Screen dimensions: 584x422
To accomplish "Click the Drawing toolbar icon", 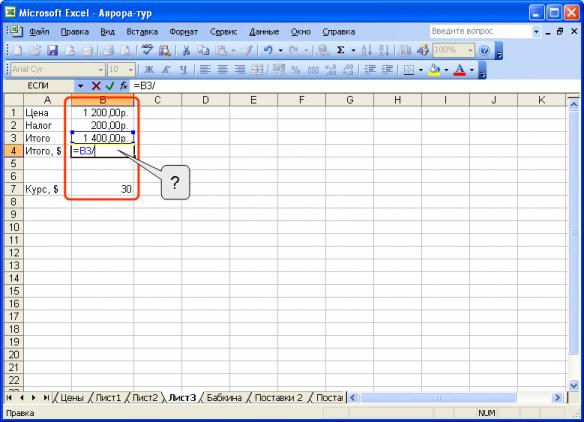I will pos(423,50).
